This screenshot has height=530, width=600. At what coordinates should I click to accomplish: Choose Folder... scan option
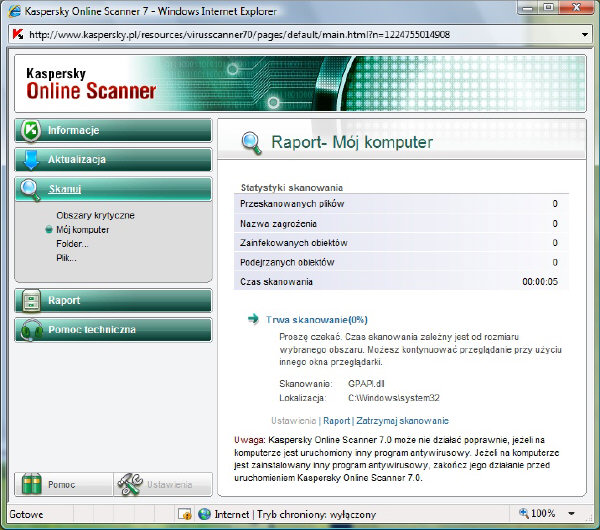[72, 244]
